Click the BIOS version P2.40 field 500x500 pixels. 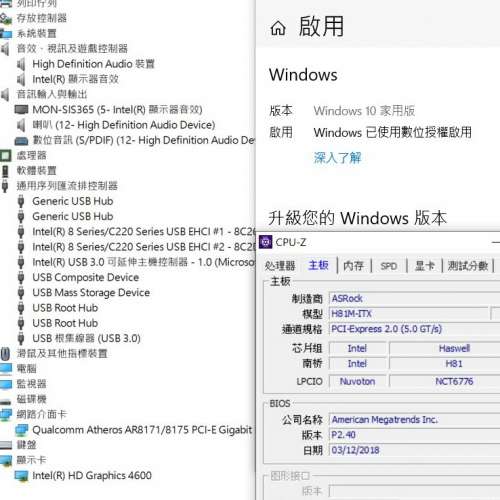[x=414, y=435]
